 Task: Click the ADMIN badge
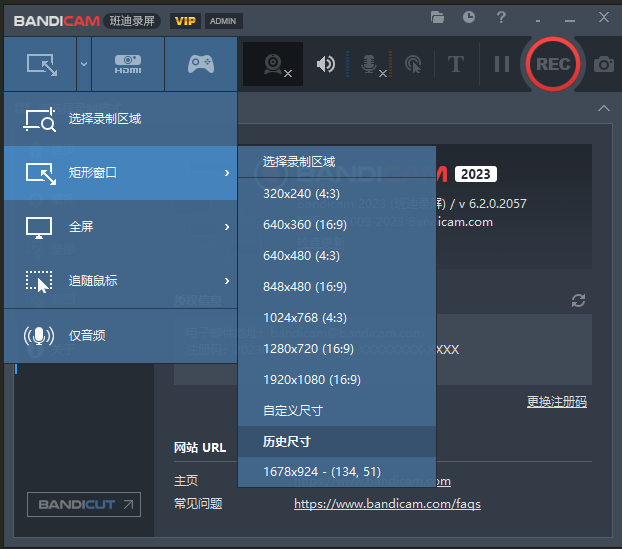click(x=223, y=21)
